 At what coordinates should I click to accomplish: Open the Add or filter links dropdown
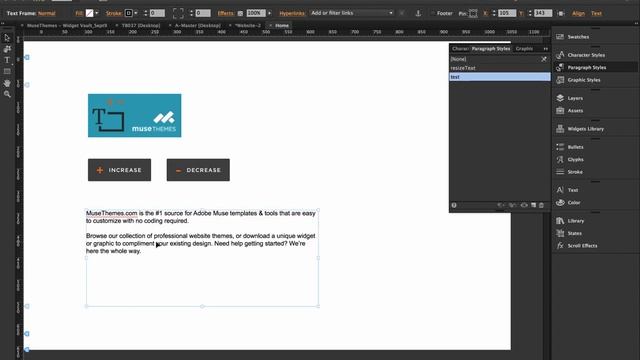click(352, 13)
